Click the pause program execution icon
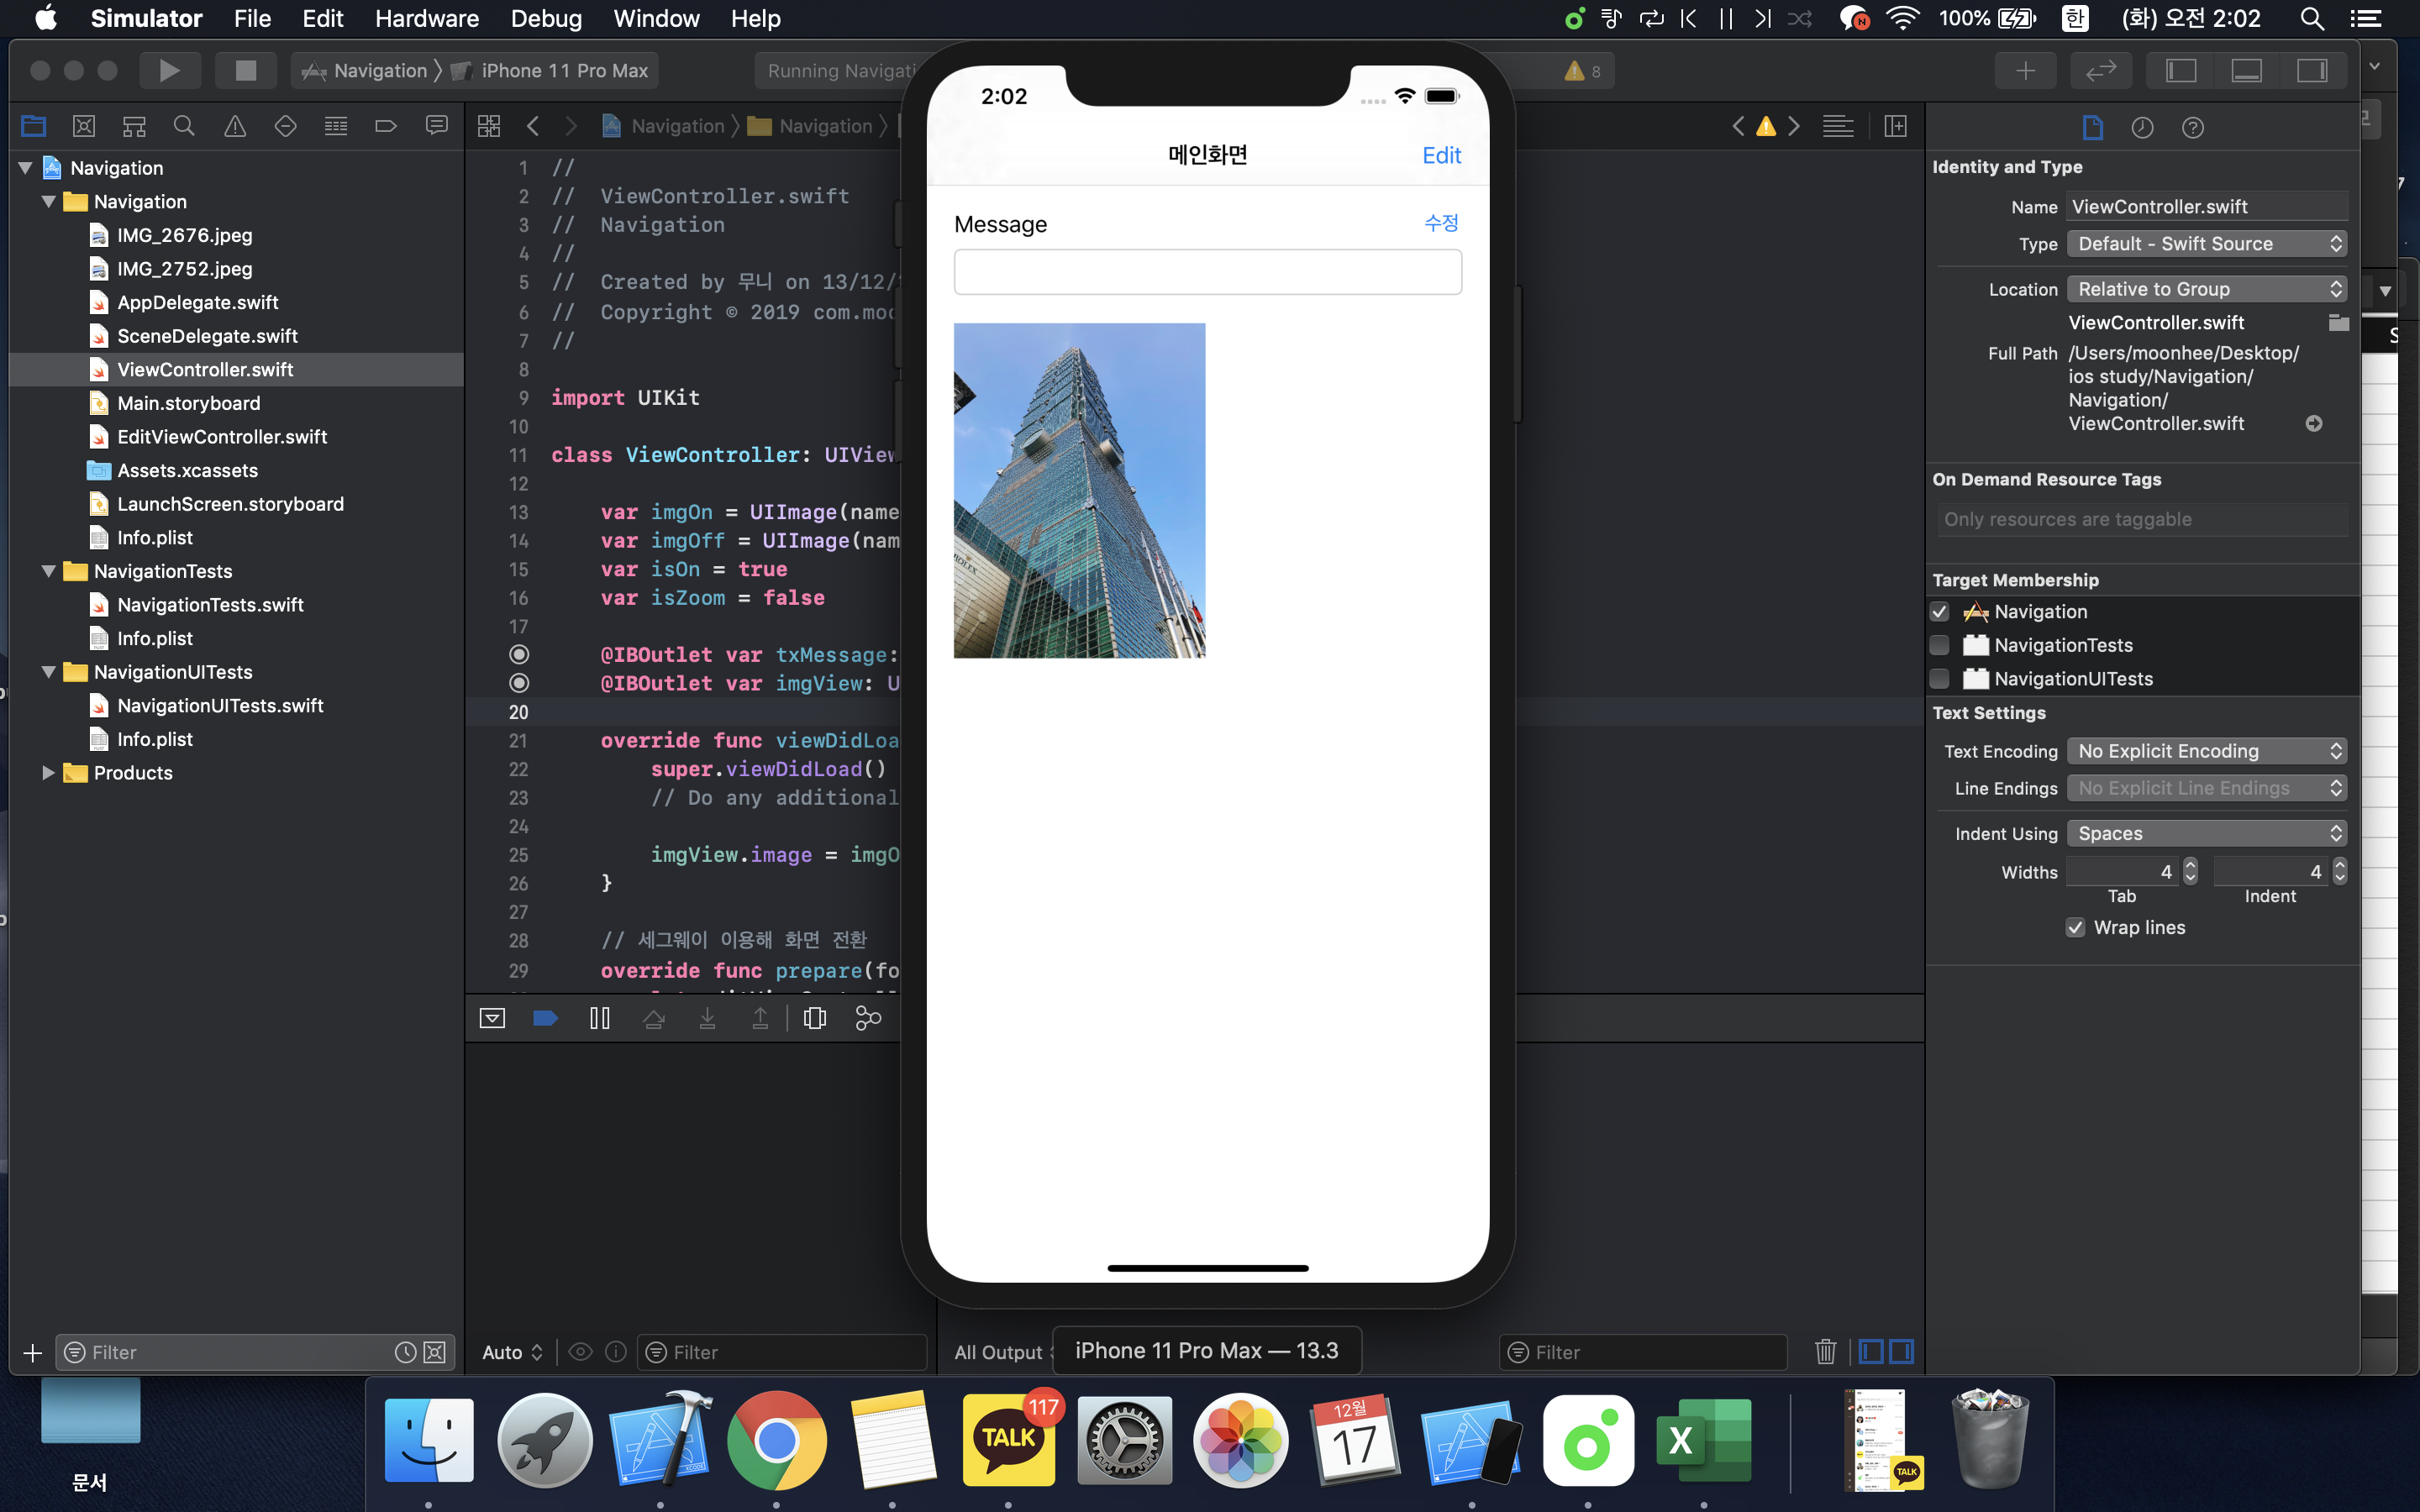 point(599,1018)
